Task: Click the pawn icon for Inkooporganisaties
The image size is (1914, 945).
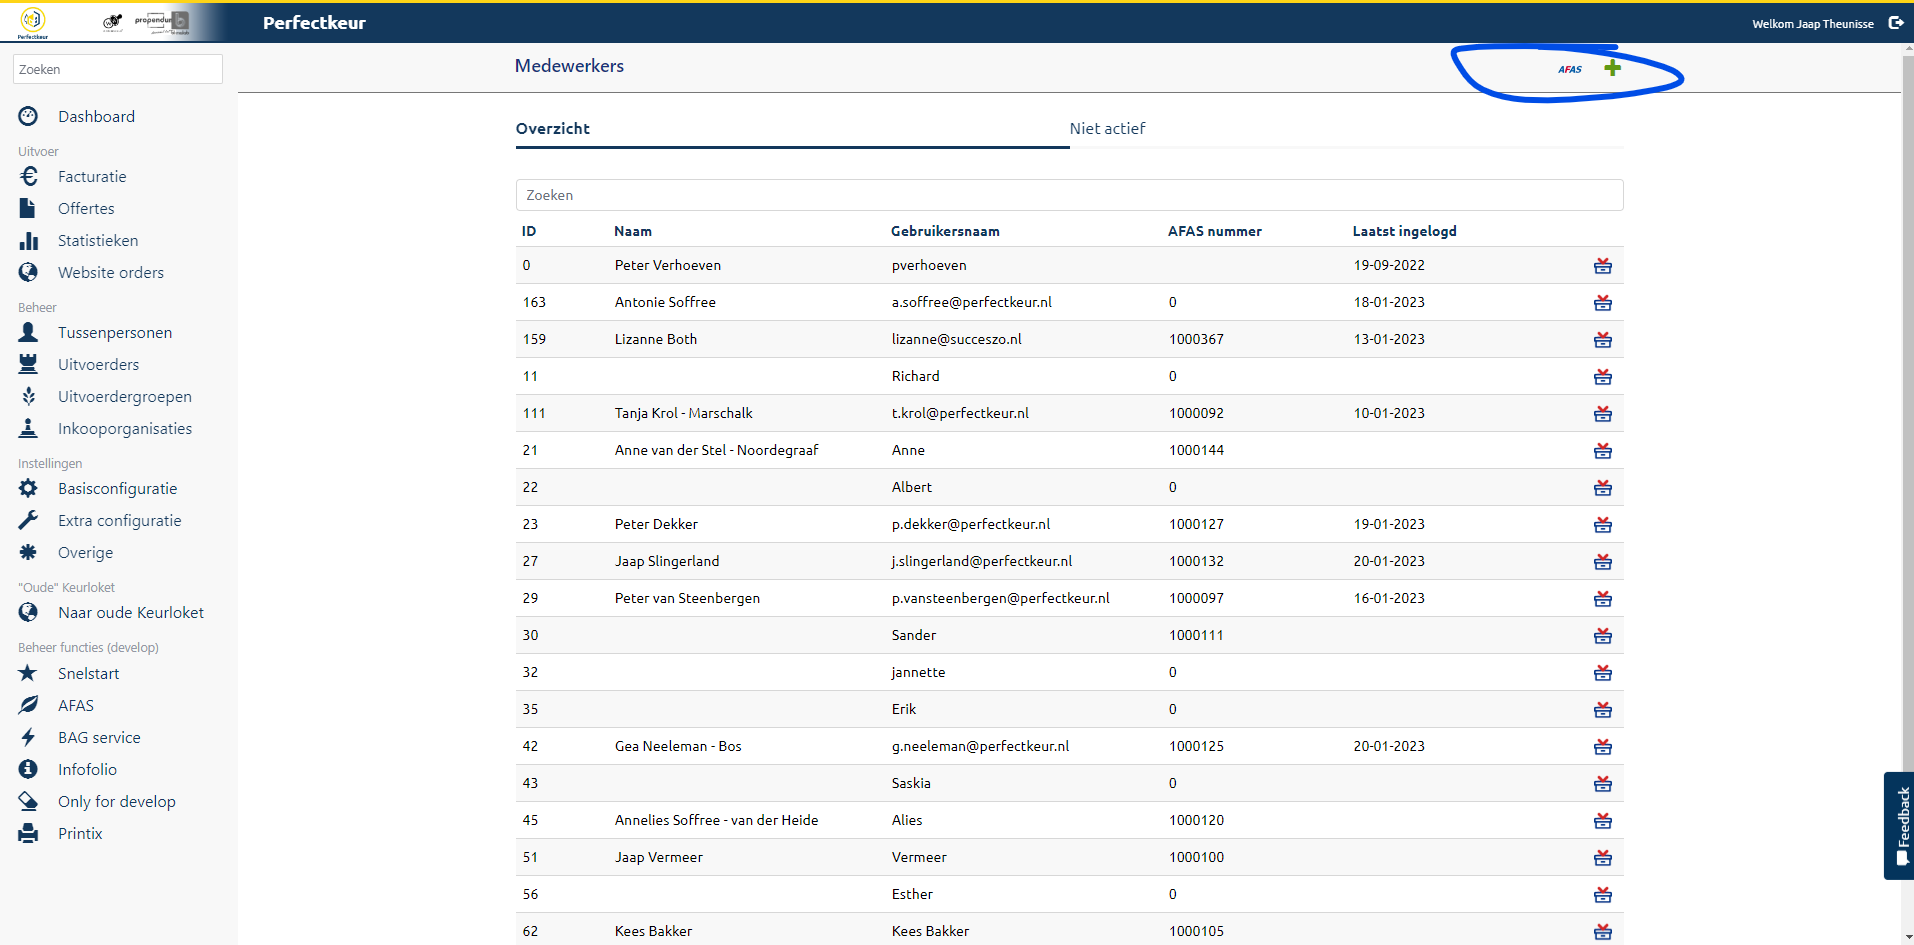Action: (28, 428)
